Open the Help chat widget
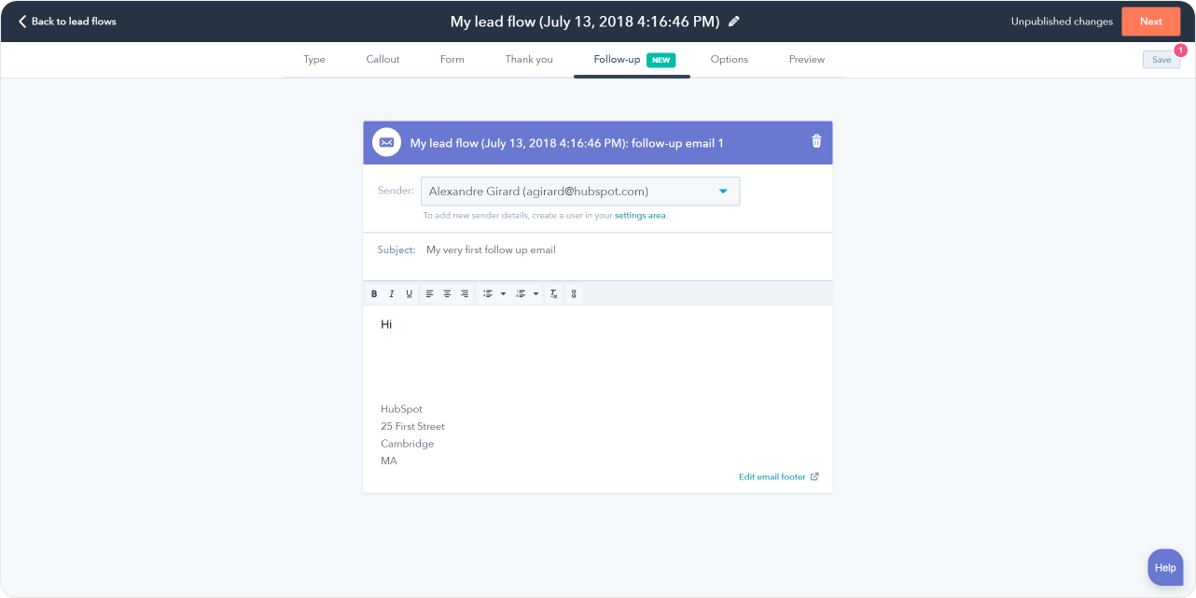 click(x=1165, y=567)
